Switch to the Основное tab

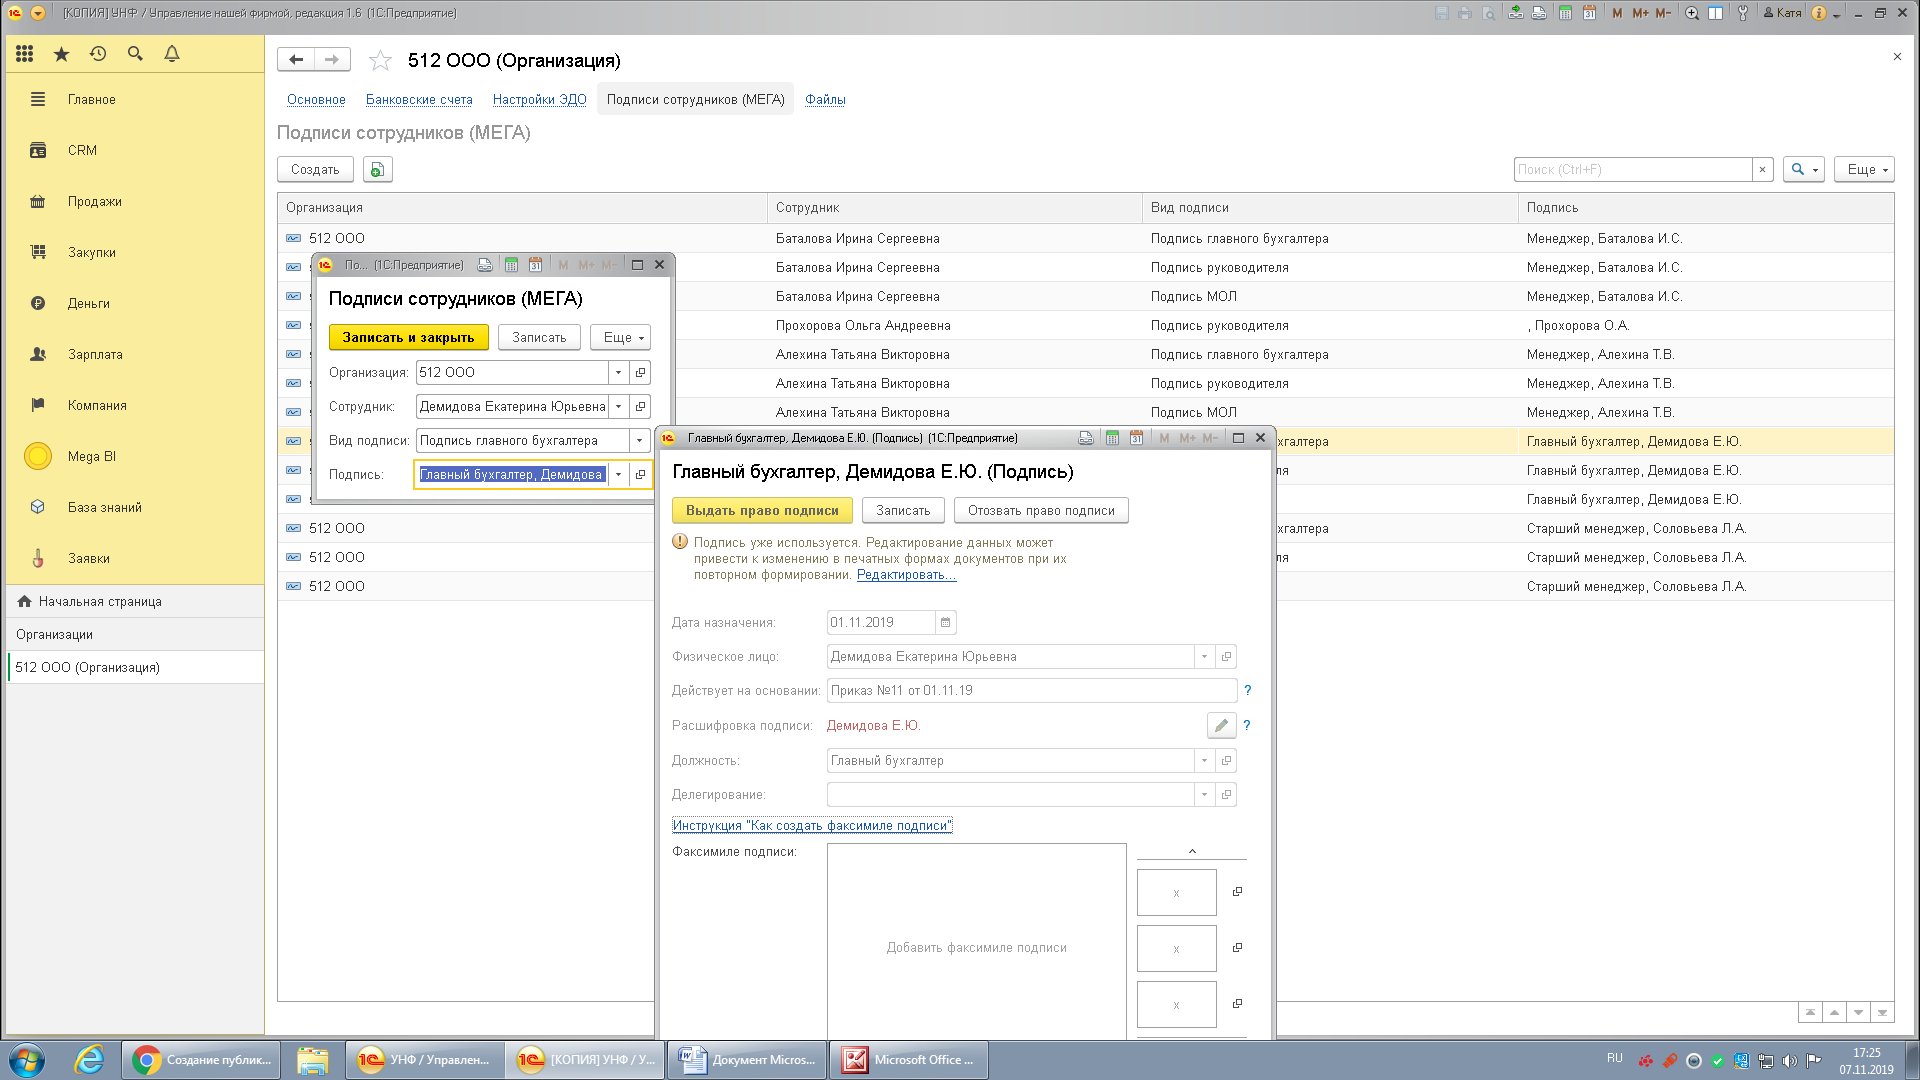(316, 99)
